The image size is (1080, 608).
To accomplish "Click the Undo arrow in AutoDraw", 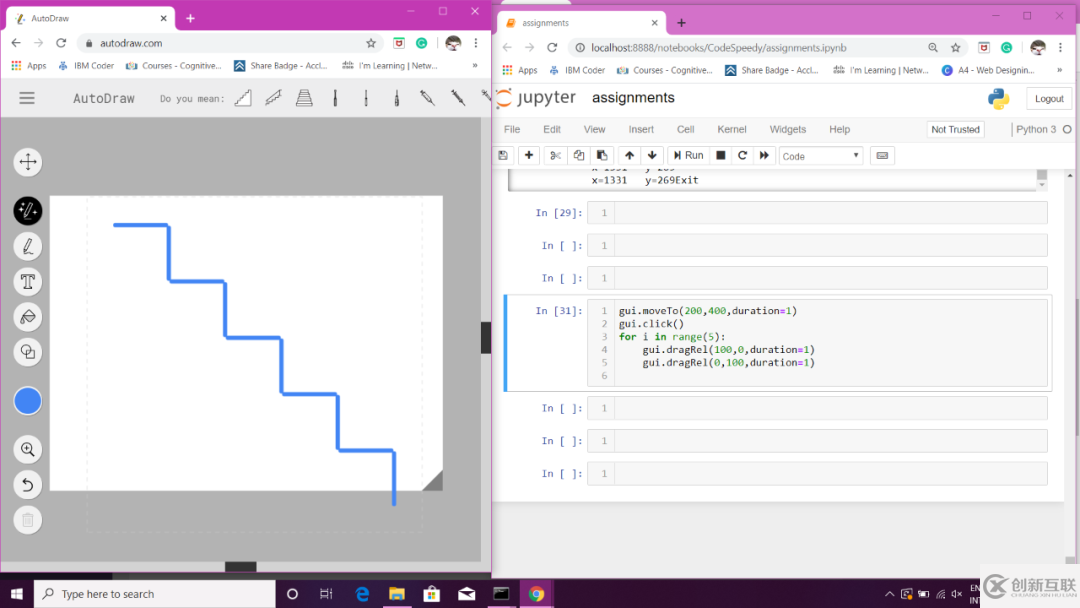I will (28, 485).
